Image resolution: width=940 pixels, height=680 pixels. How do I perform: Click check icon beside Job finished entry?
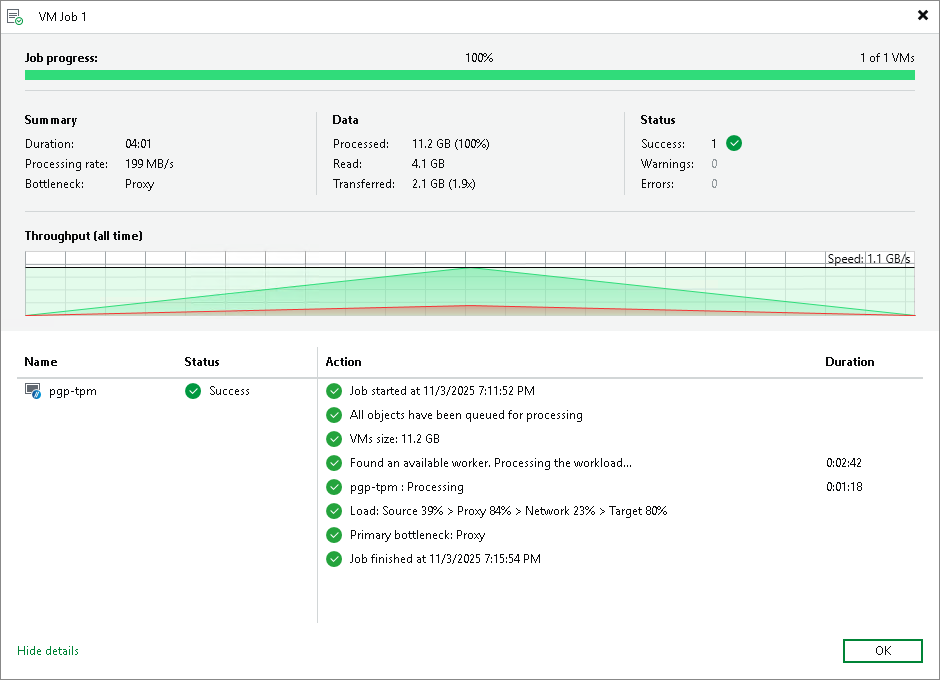tap(334, 559)
